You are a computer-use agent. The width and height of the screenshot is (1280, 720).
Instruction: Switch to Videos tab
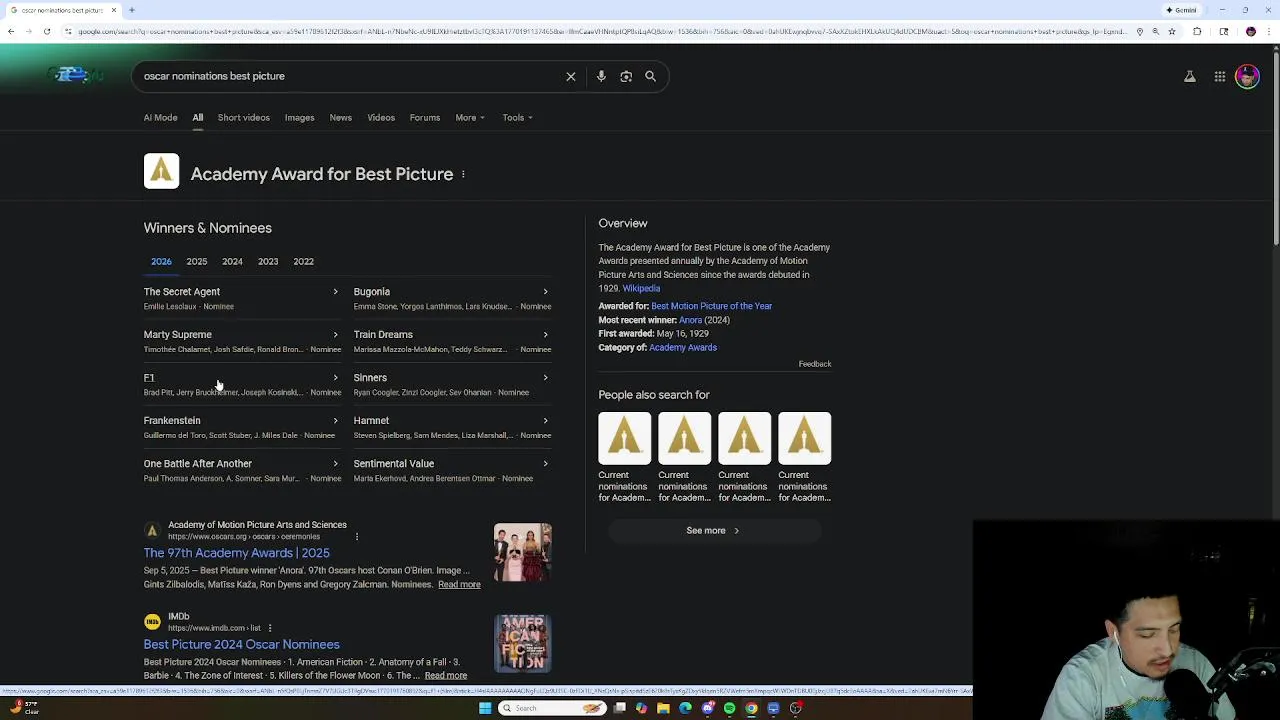[381, 118]
